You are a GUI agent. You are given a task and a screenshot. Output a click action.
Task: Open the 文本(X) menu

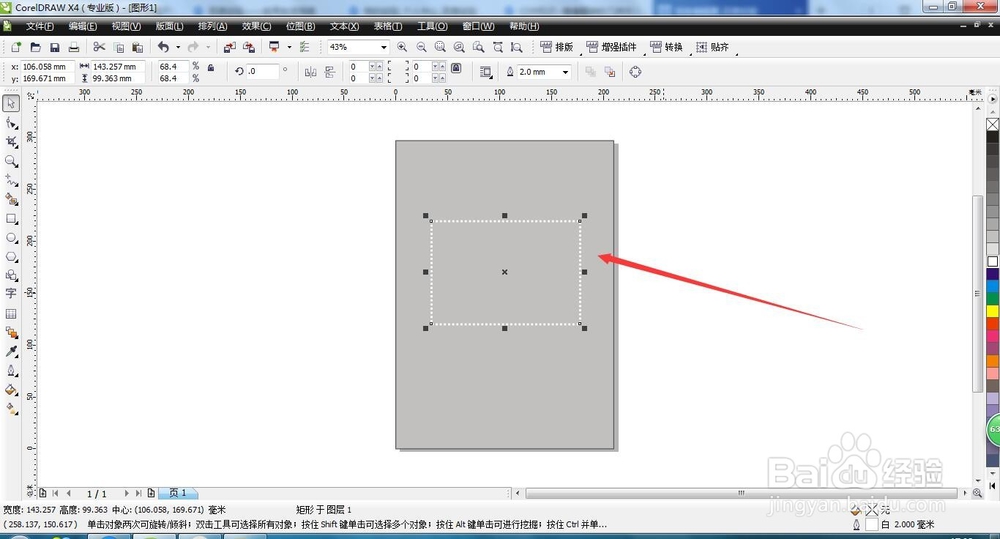coord(344,26)
